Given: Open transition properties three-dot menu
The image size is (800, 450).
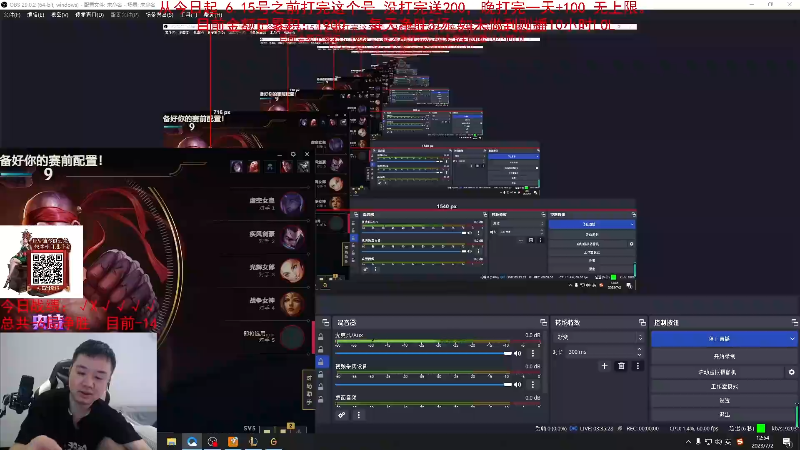Looking at the screenshot, I should pyautogui.click(x=637, y=366).
